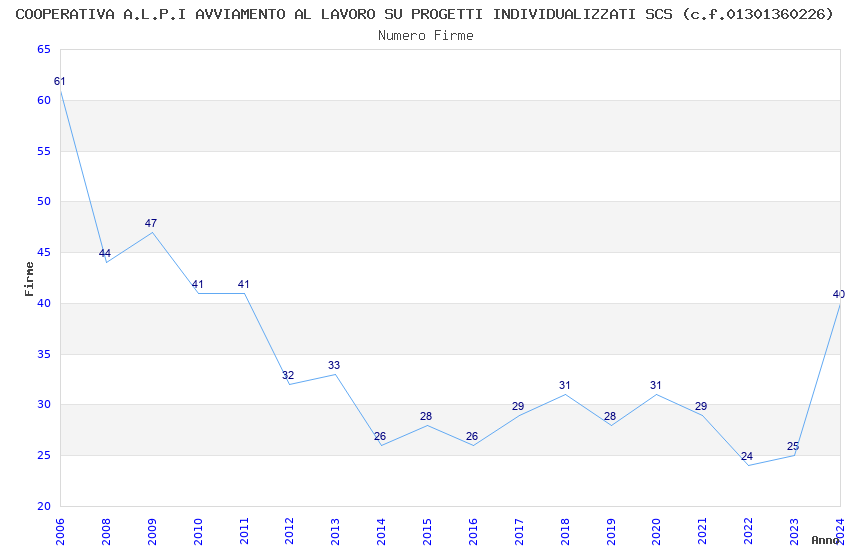850x550 pixels.
Task: Click the 20 y-axis tick label
Action: 44,506
